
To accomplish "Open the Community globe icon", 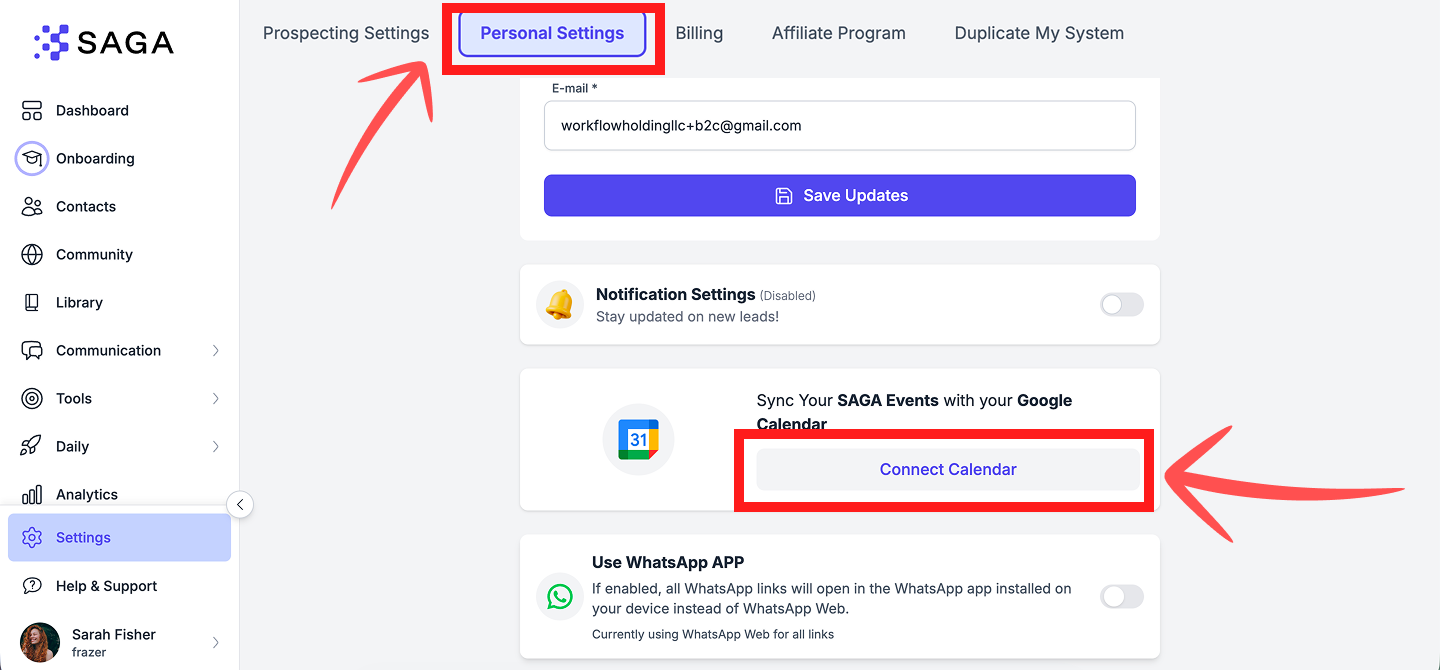I will [x=32, y=254].
